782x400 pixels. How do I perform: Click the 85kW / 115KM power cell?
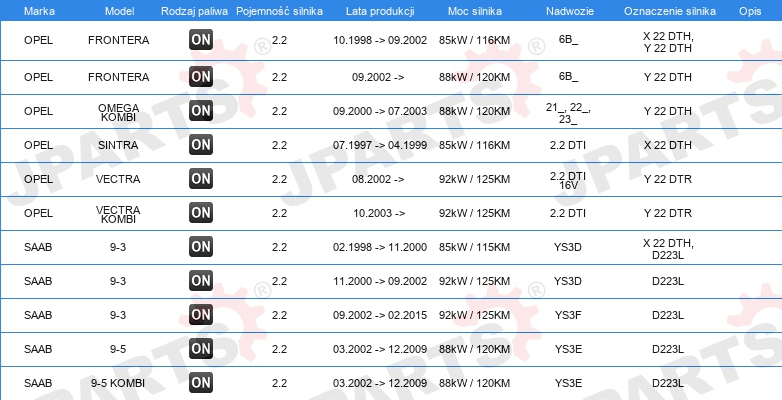[474, 247]
